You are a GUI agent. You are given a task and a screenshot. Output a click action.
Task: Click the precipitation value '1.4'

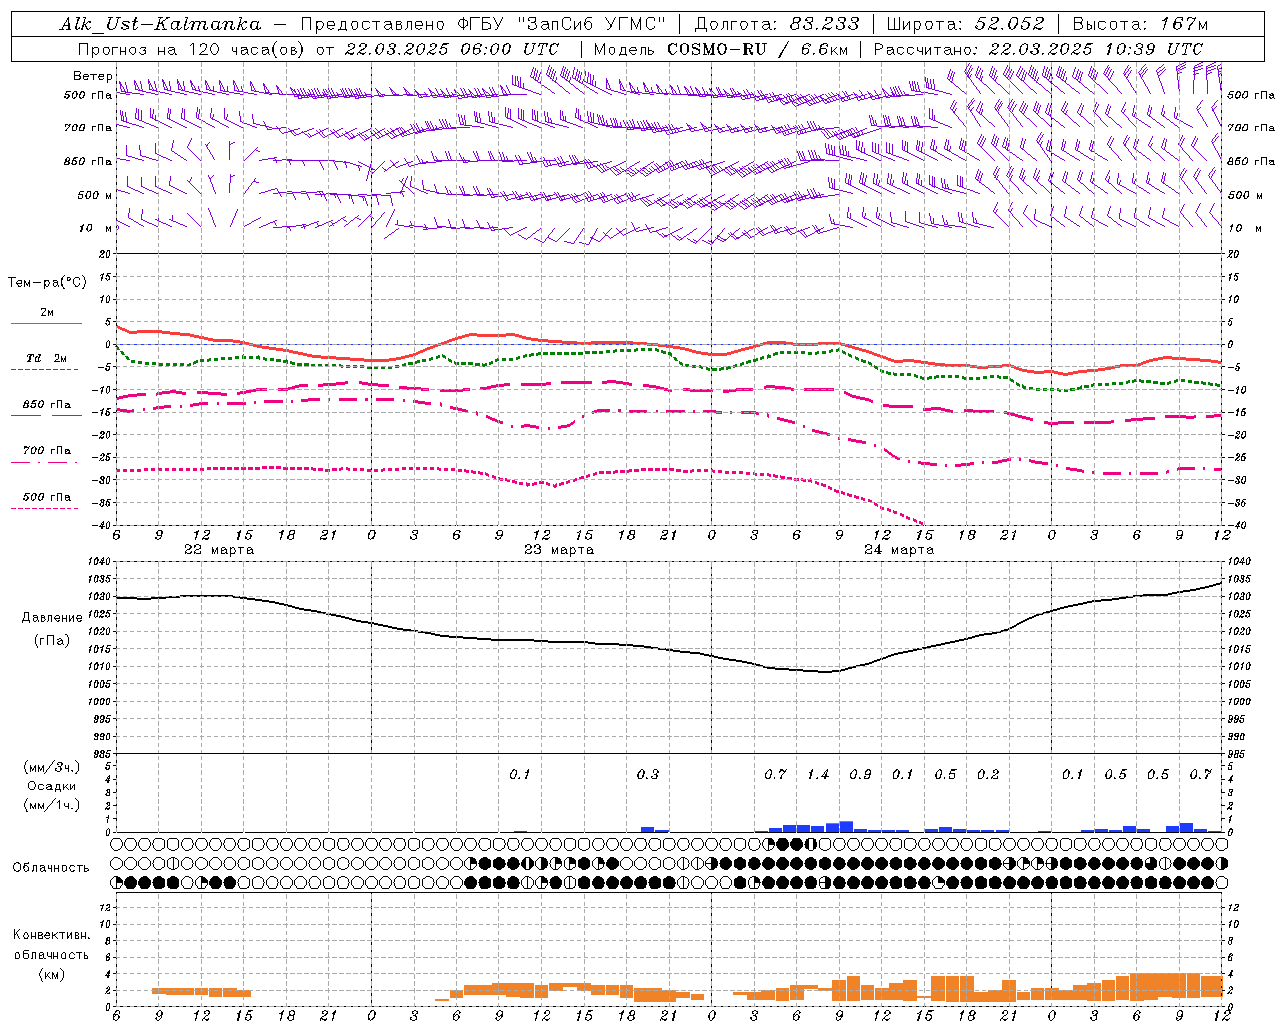(818, 775)
